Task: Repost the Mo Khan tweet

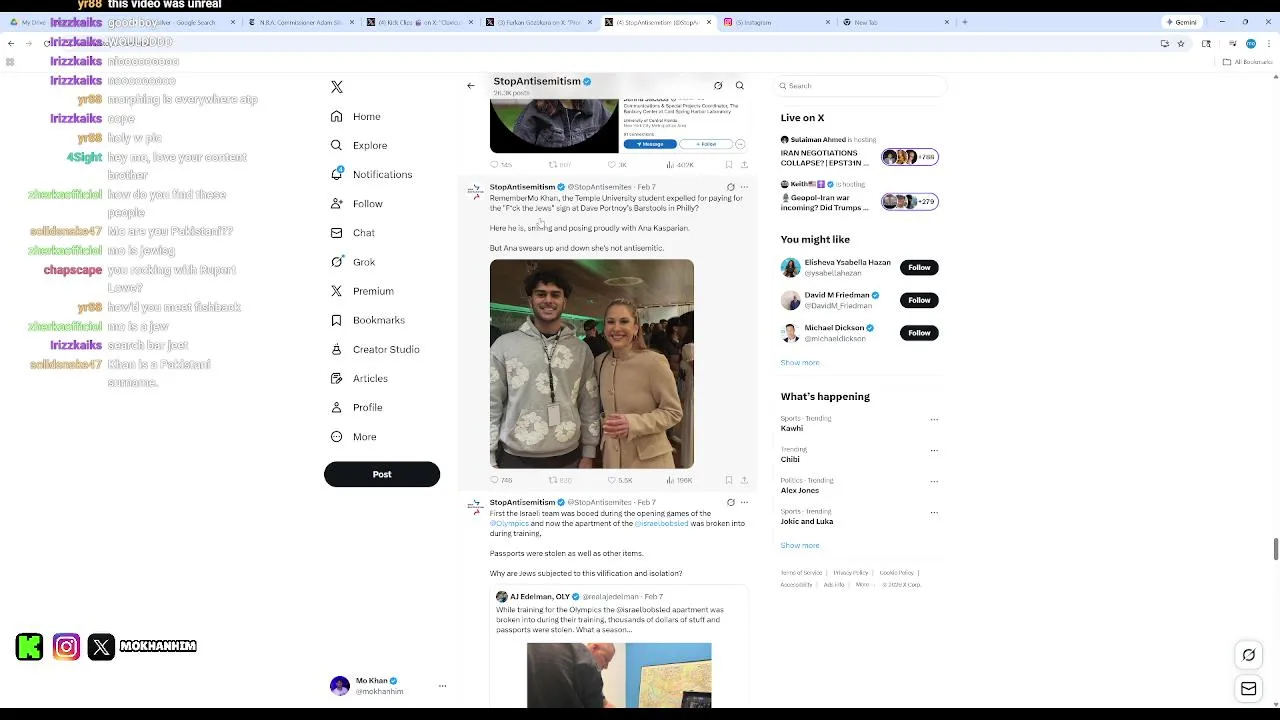Action: [x=552, y=480]
